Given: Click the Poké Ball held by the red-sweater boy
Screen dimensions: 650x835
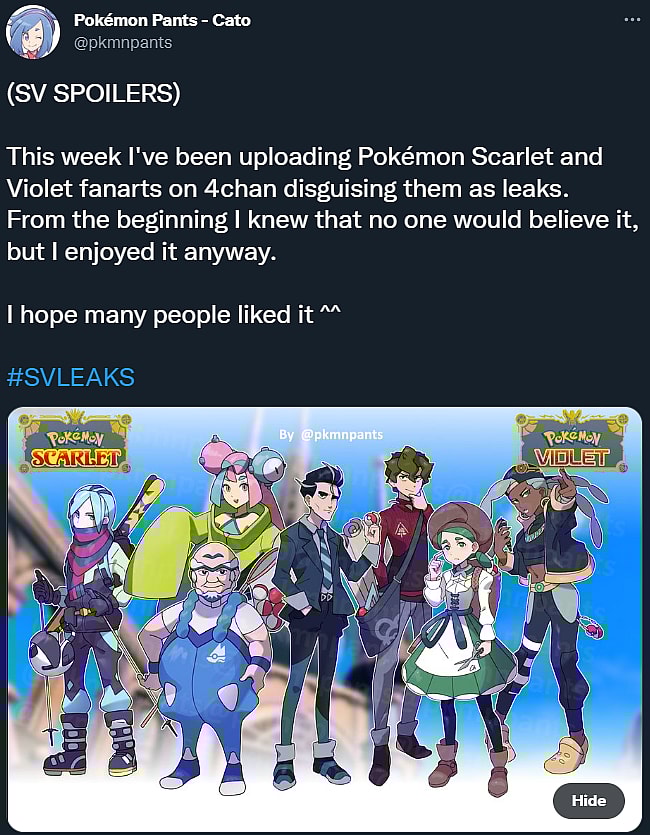Looking at the screenshot, I should pos(375,521).
